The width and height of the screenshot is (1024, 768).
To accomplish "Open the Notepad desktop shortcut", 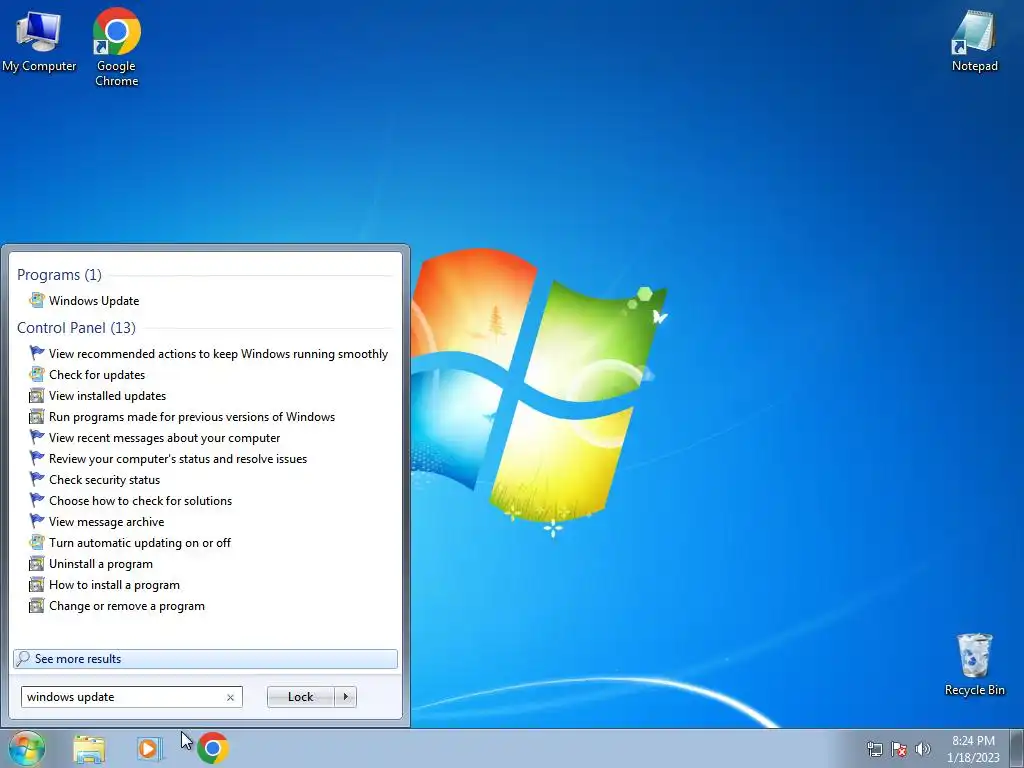I will click(x=974, y=40).
